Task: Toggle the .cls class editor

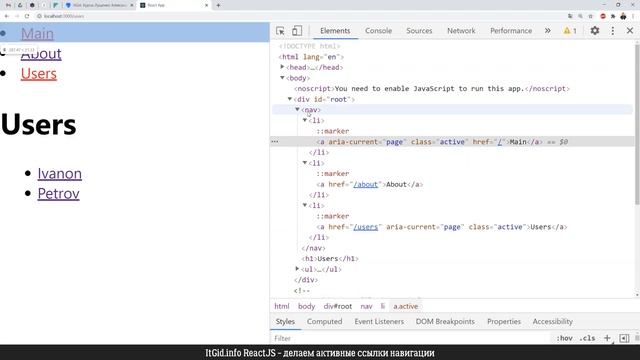Action: (587, 338)
